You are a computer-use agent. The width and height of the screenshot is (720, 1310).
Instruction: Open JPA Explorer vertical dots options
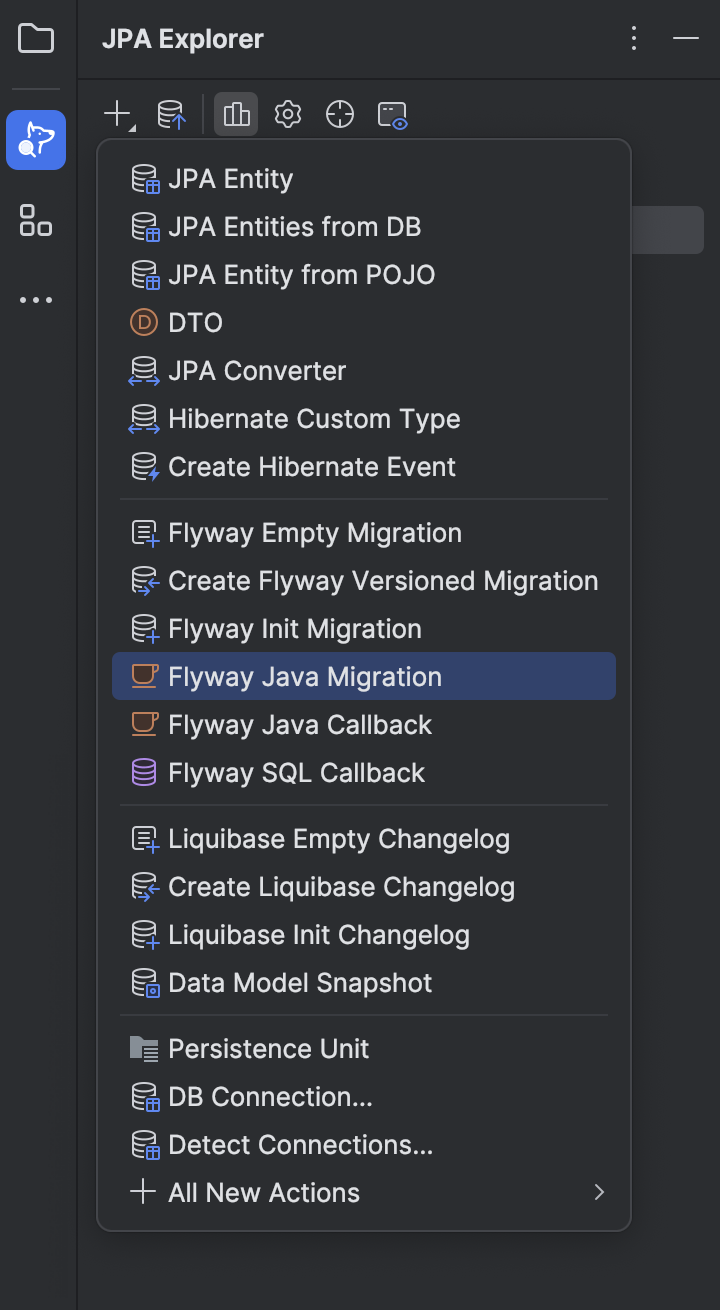click(x=634, y=39)
